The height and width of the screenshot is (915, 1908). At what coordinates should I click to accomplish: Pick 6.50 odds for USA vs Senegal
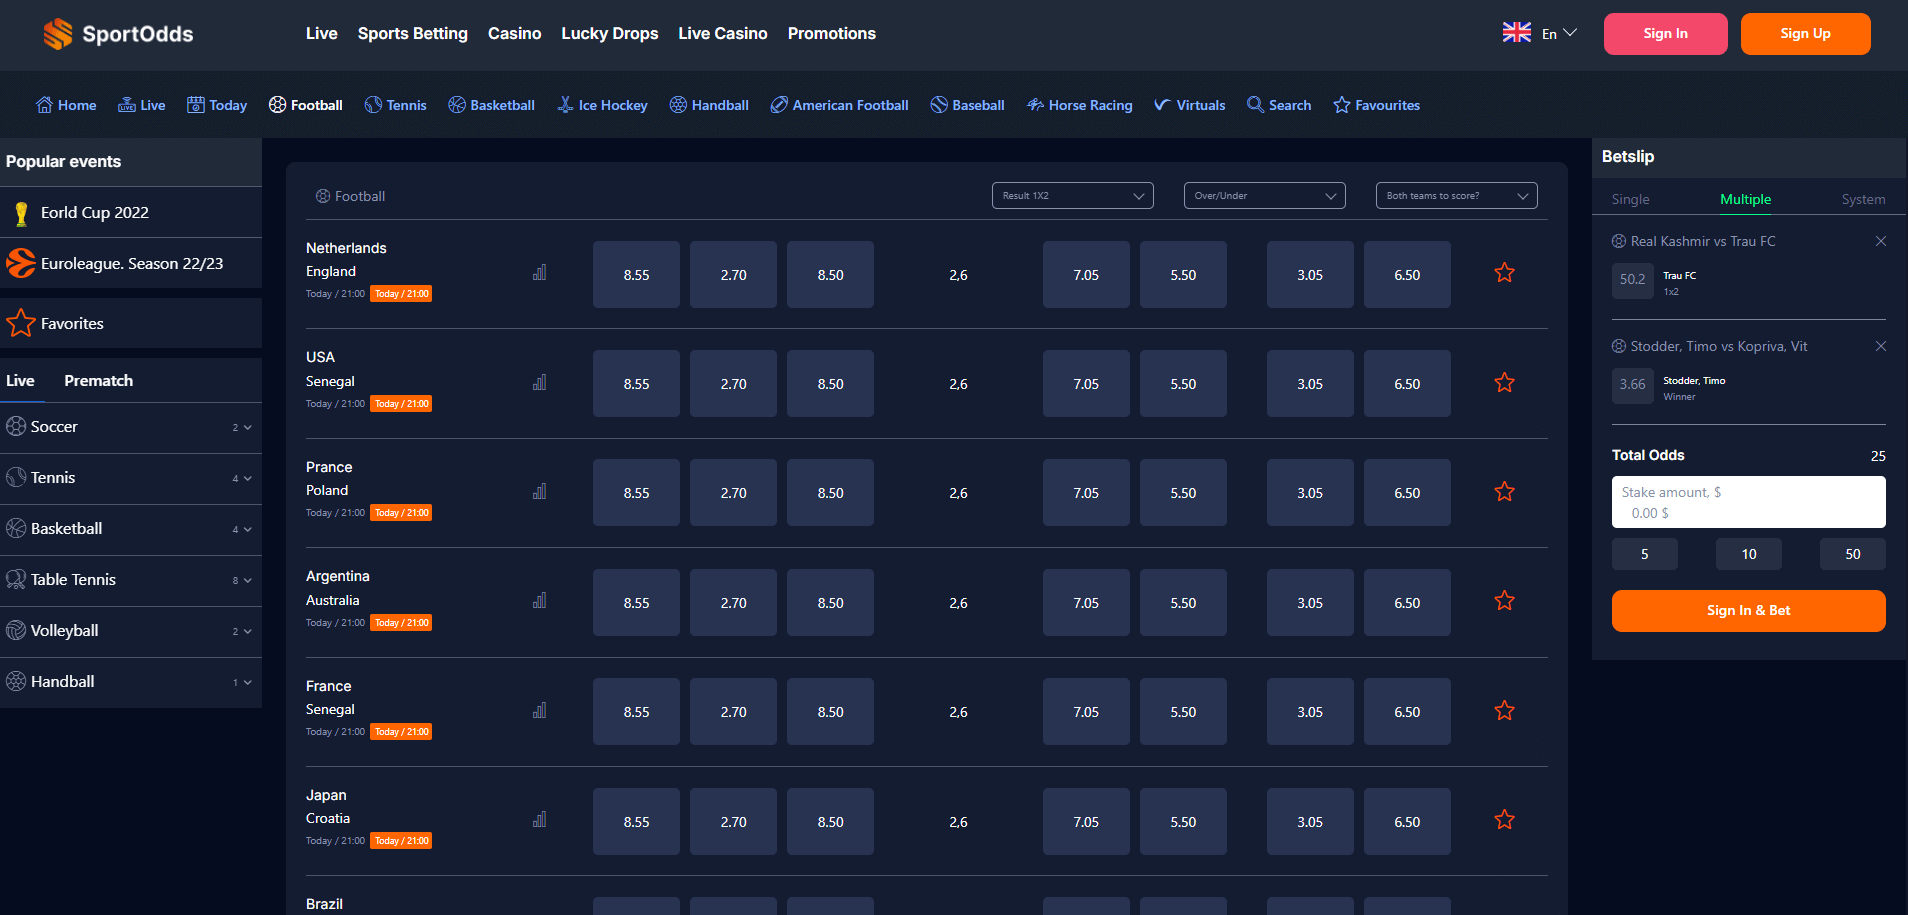tap(1407, 383)
